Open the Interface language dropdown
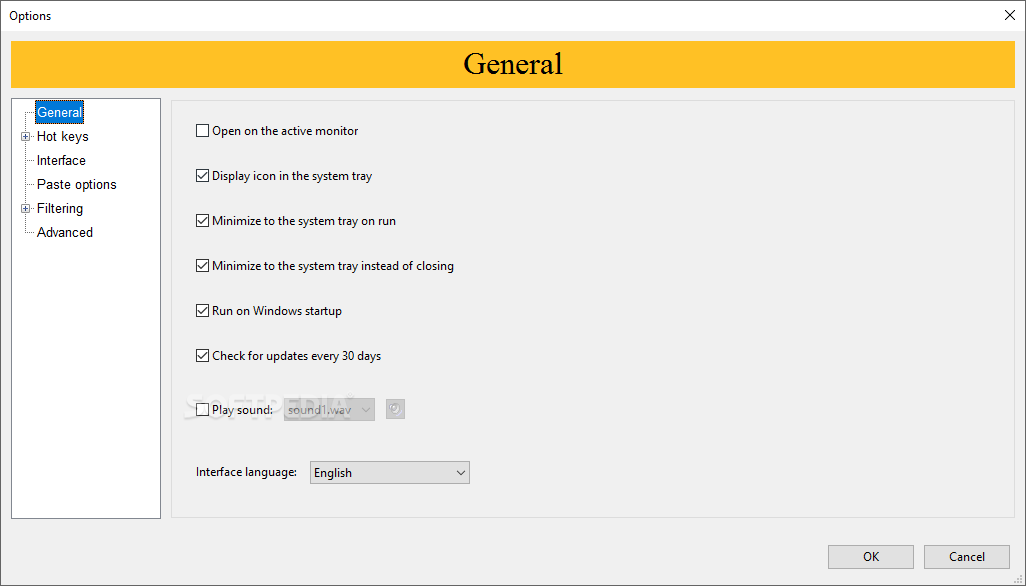This screenshot has height=586, width=1026. coord(389,473)
